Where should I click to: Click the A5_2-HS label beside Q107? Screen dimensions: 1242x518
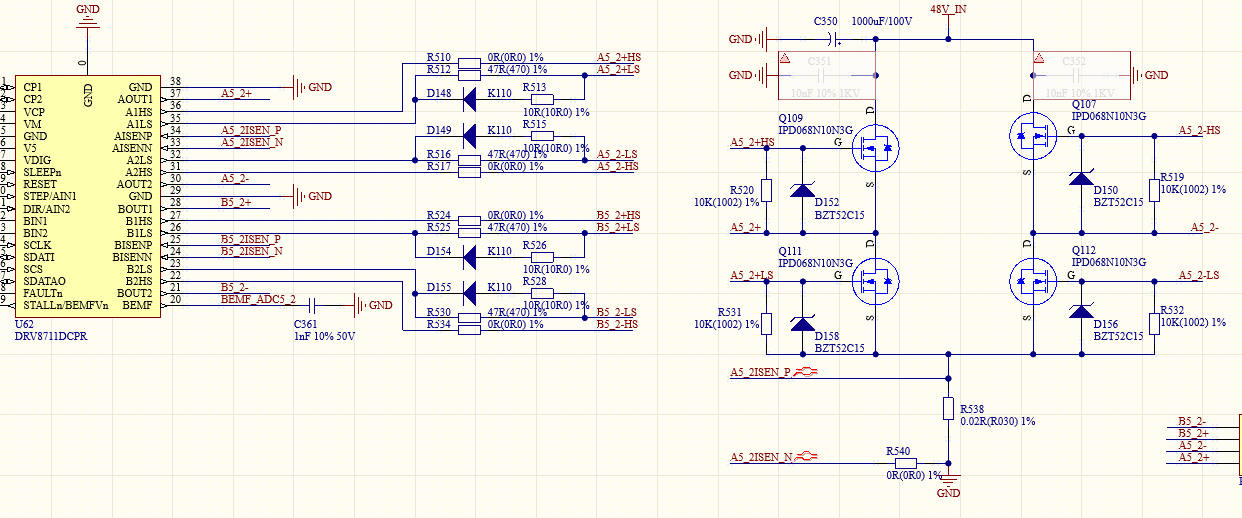tap(1199, 130)
